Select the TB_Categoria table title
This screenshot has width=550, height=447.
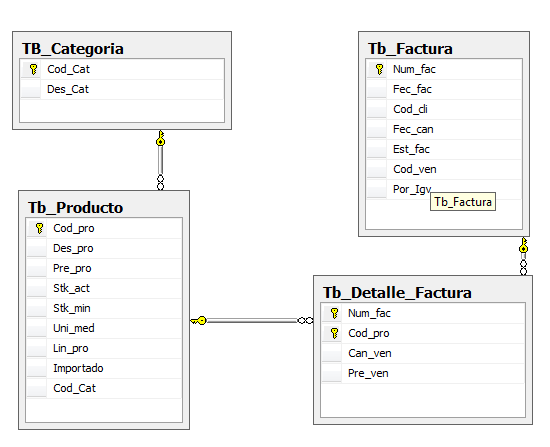click(73, 48)
